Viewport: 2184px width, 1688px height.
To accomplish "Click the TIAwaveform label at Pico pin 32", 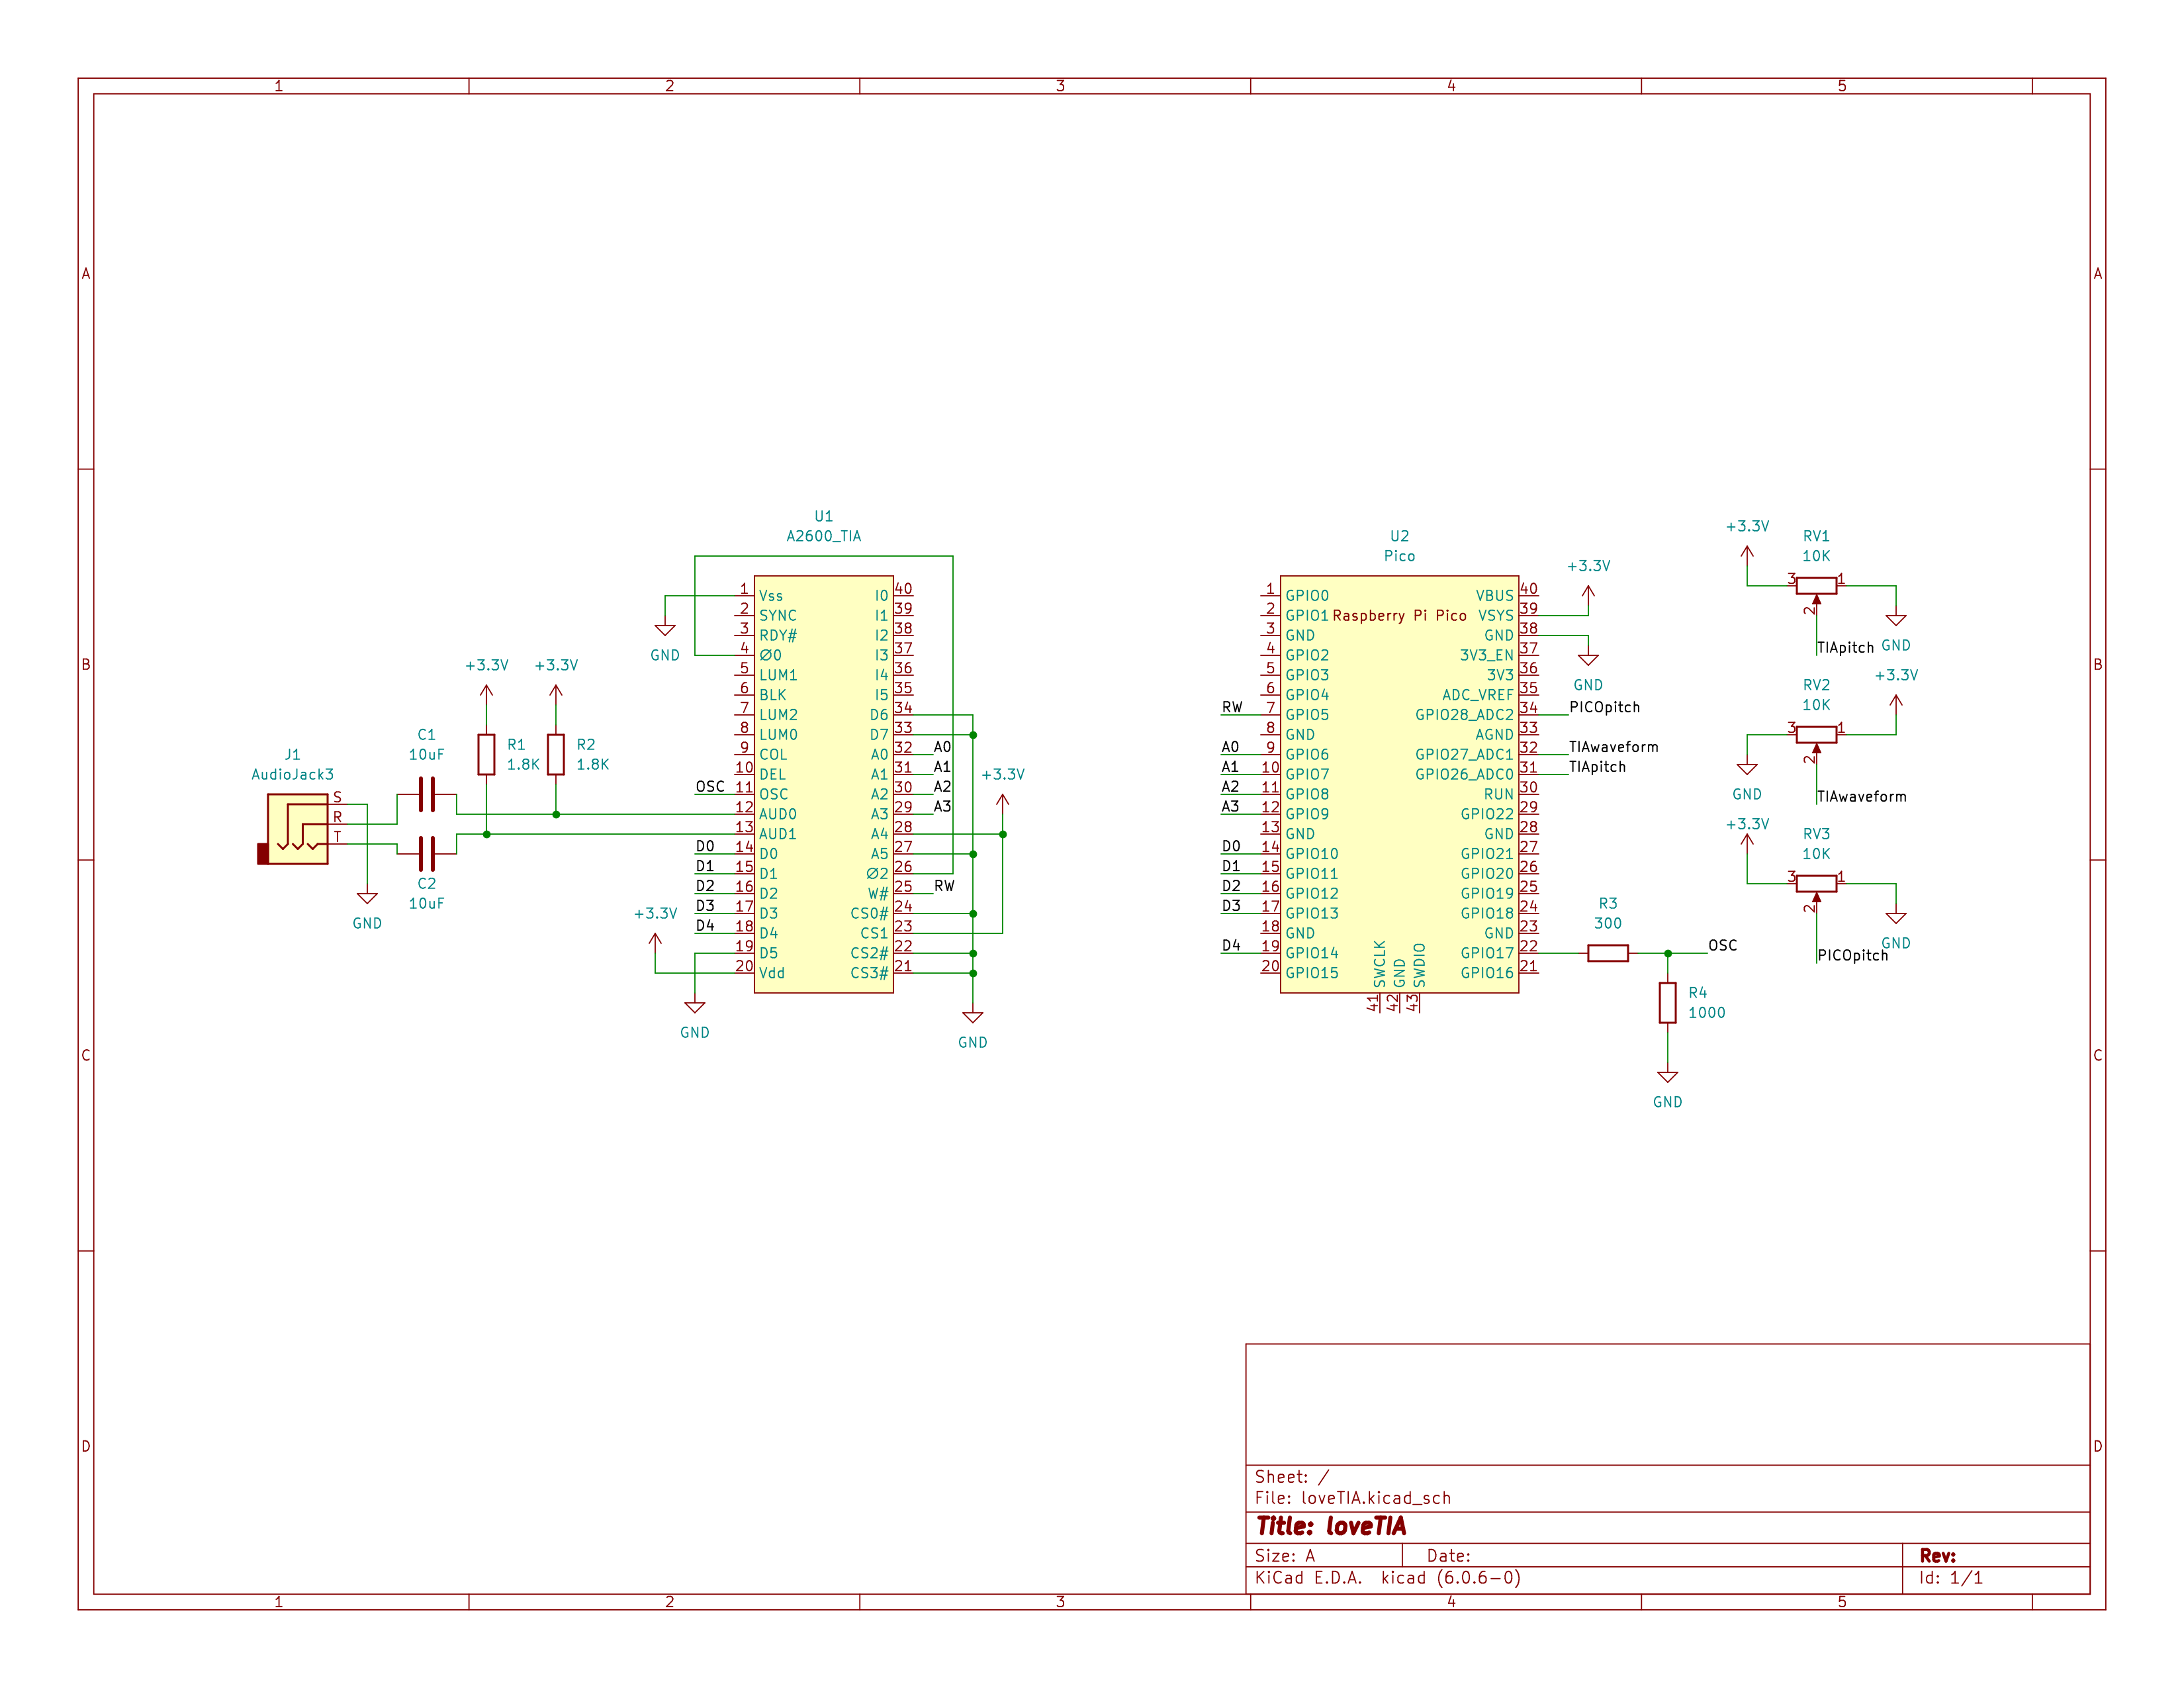I will [x=1613, y=747].
